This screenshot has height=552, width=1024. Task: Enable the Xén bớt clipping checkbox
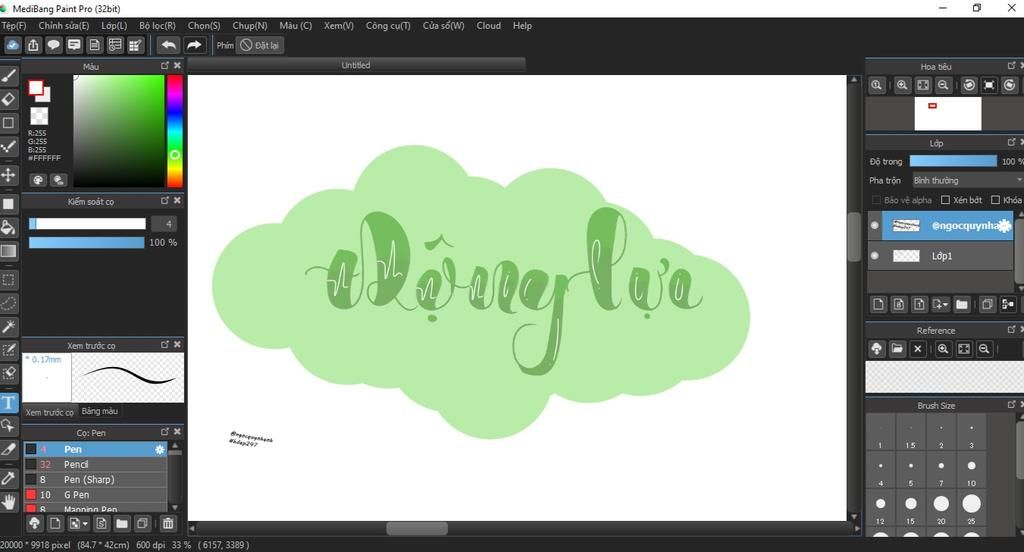click(x=945, y=200)
